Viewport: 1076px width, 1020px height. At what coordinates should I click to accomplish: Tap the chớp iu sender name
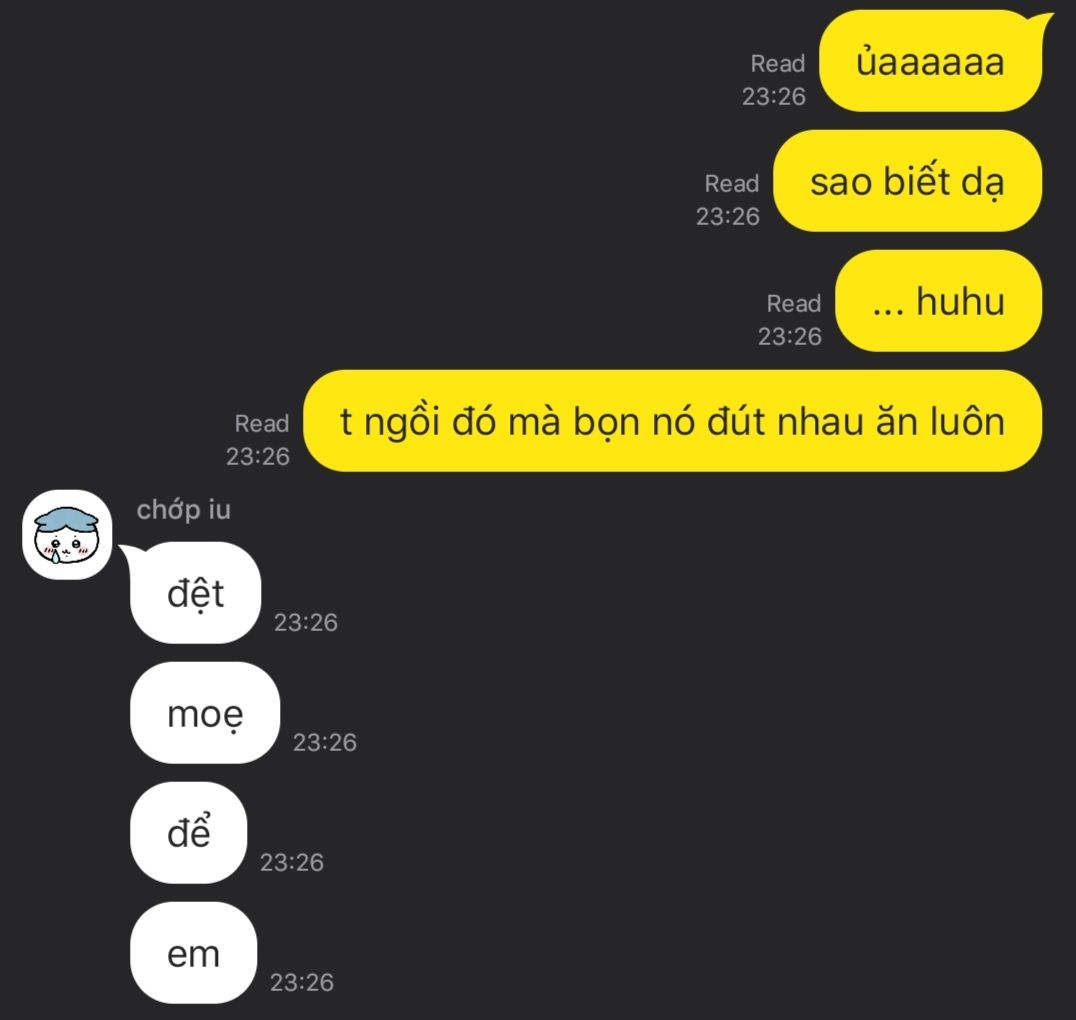183,509
